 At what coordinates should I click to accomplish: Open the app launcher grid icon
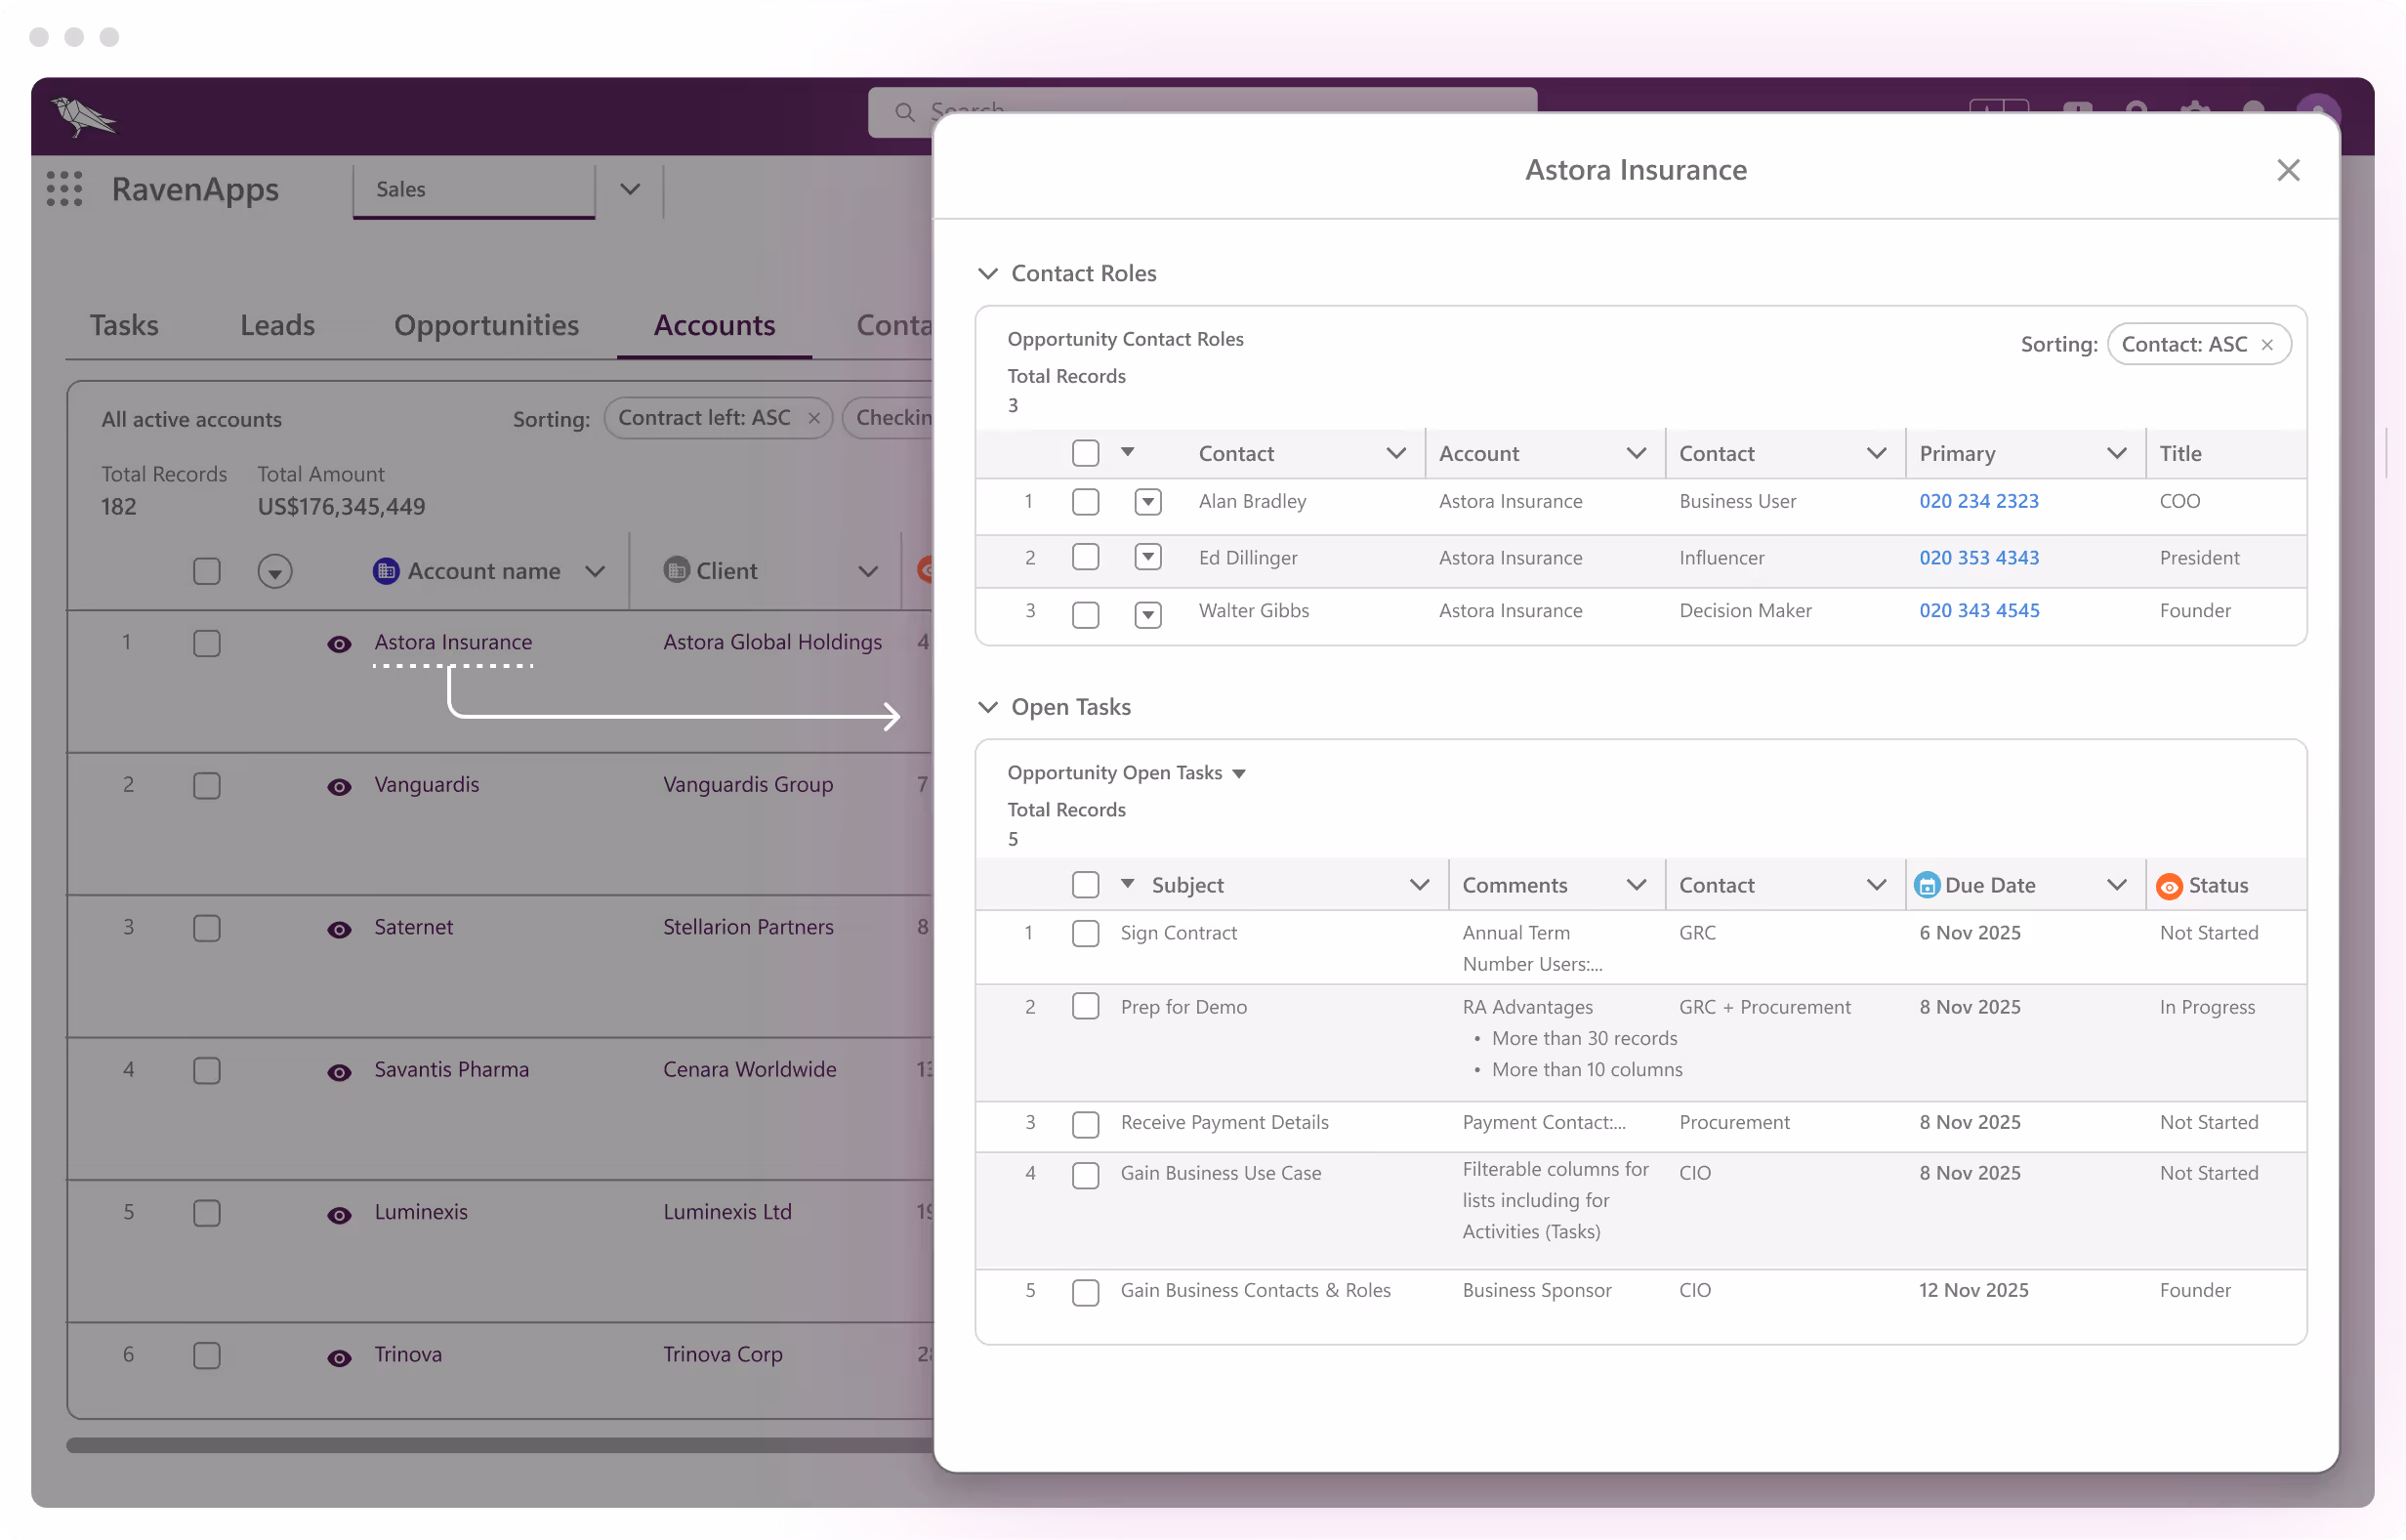click(x=63, y=189)
